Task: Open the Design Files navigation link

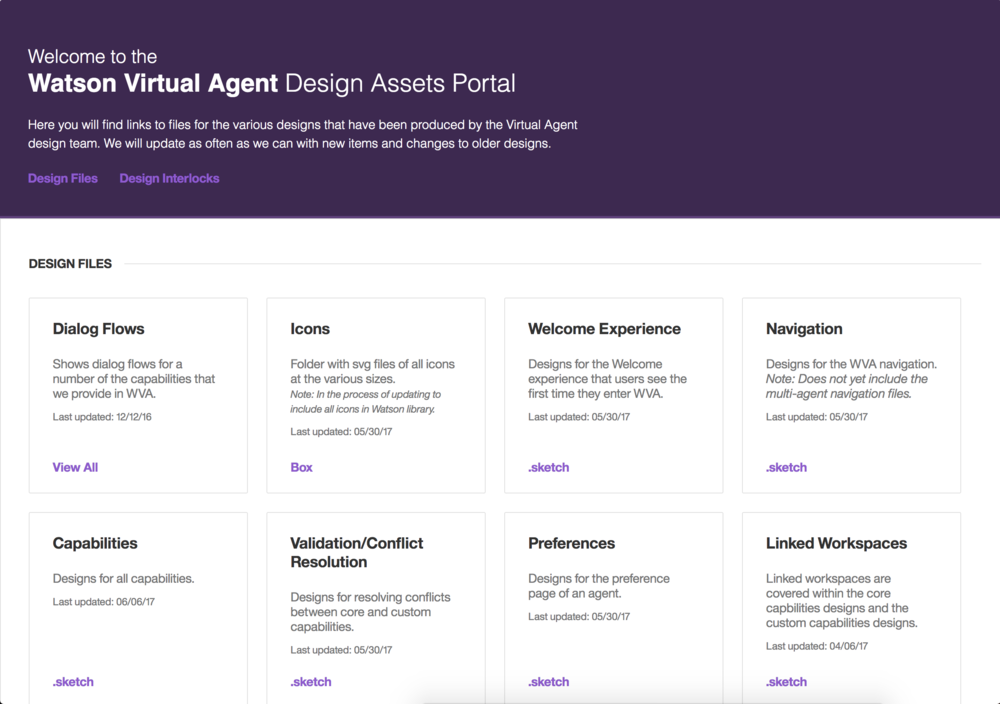Action: point(62,179)
